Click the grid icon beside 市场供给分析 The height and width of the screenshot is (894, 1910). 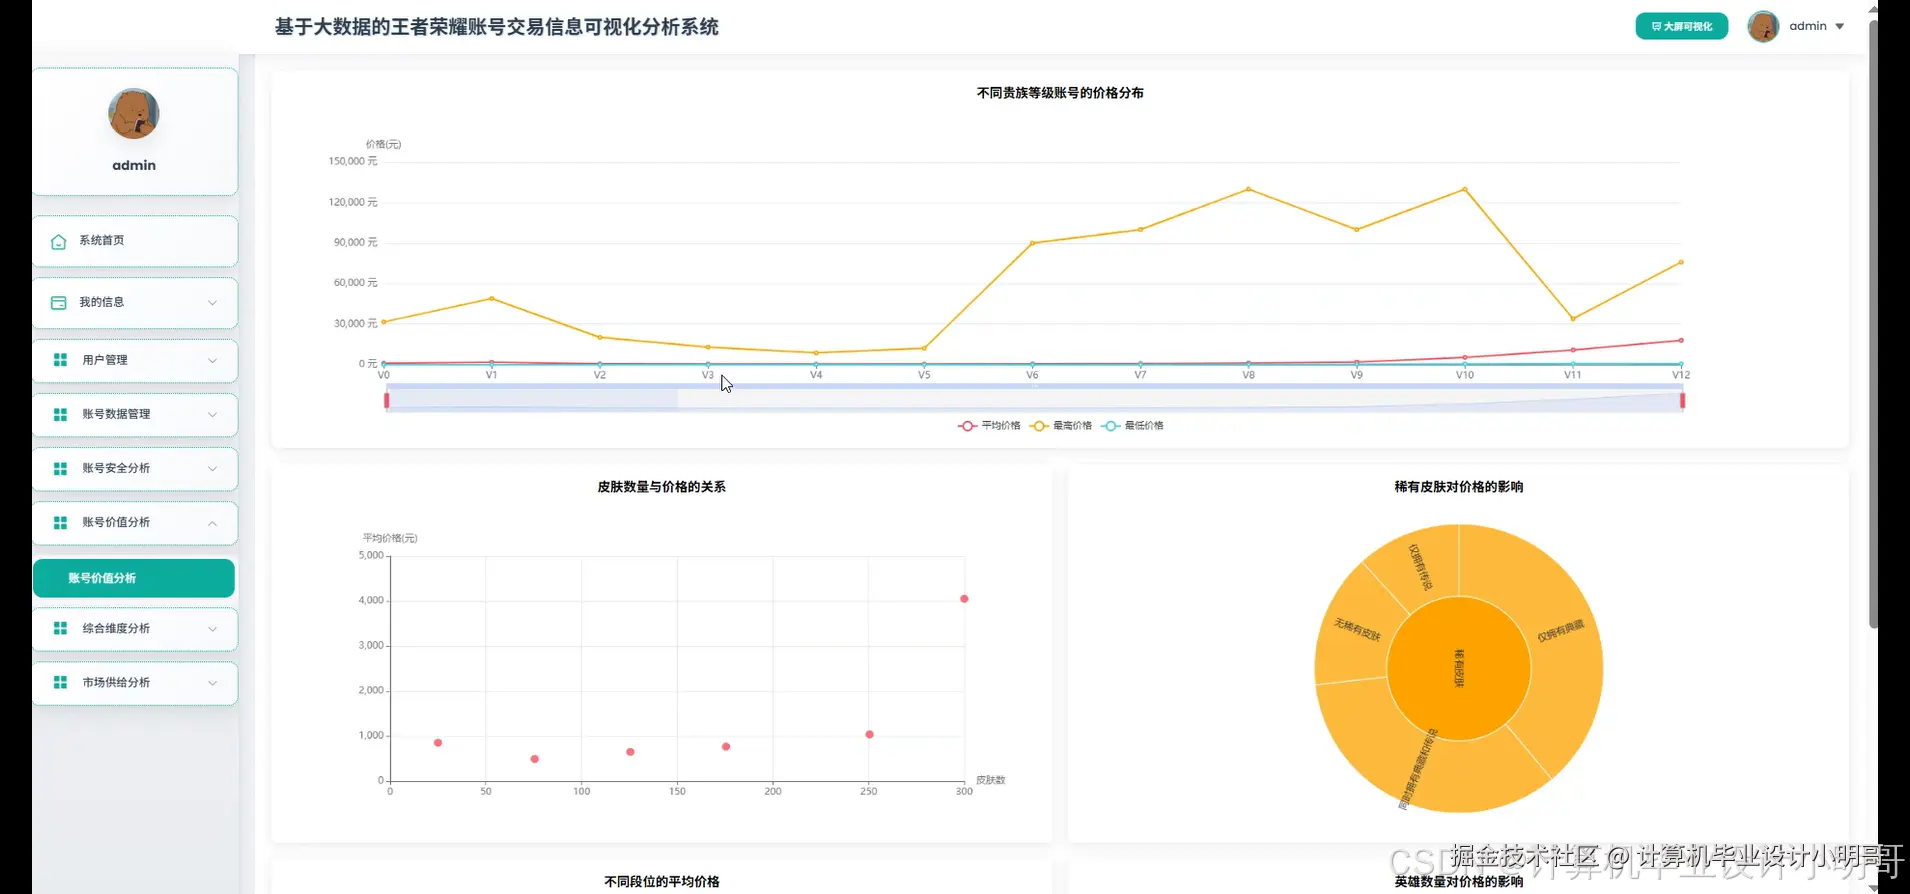click(60, 682)
